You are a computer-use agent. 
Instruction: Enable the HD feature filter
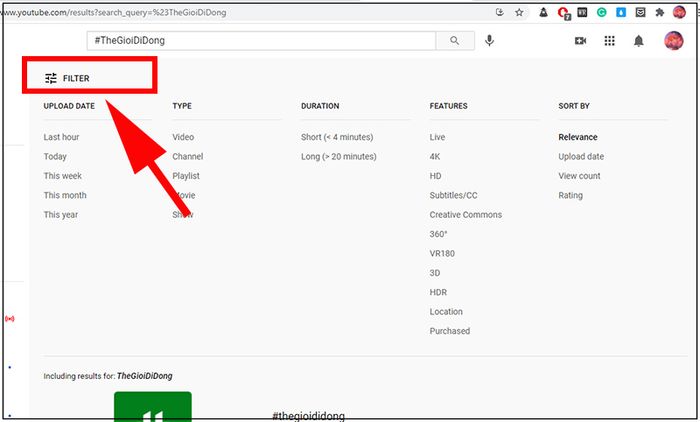pos(435,176)
